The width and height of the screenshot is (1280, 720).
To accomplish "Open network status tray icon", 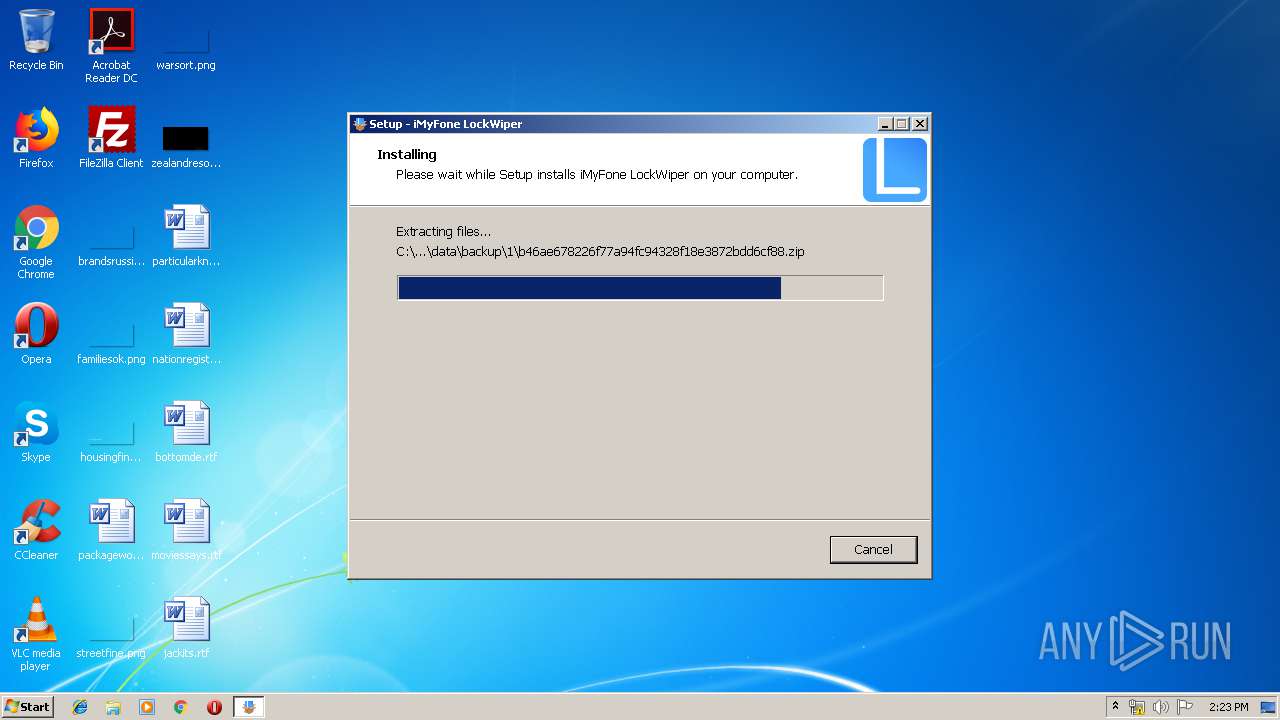I will click(1137, 707).
